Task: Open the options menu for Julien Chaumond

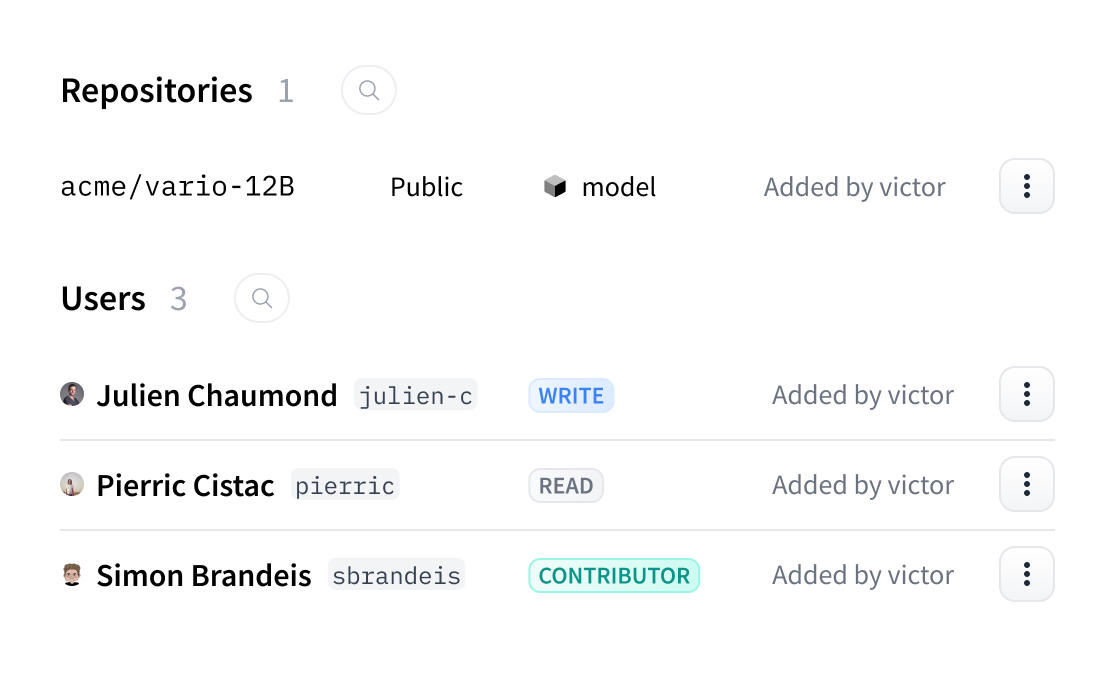Action: point(1026,394)
